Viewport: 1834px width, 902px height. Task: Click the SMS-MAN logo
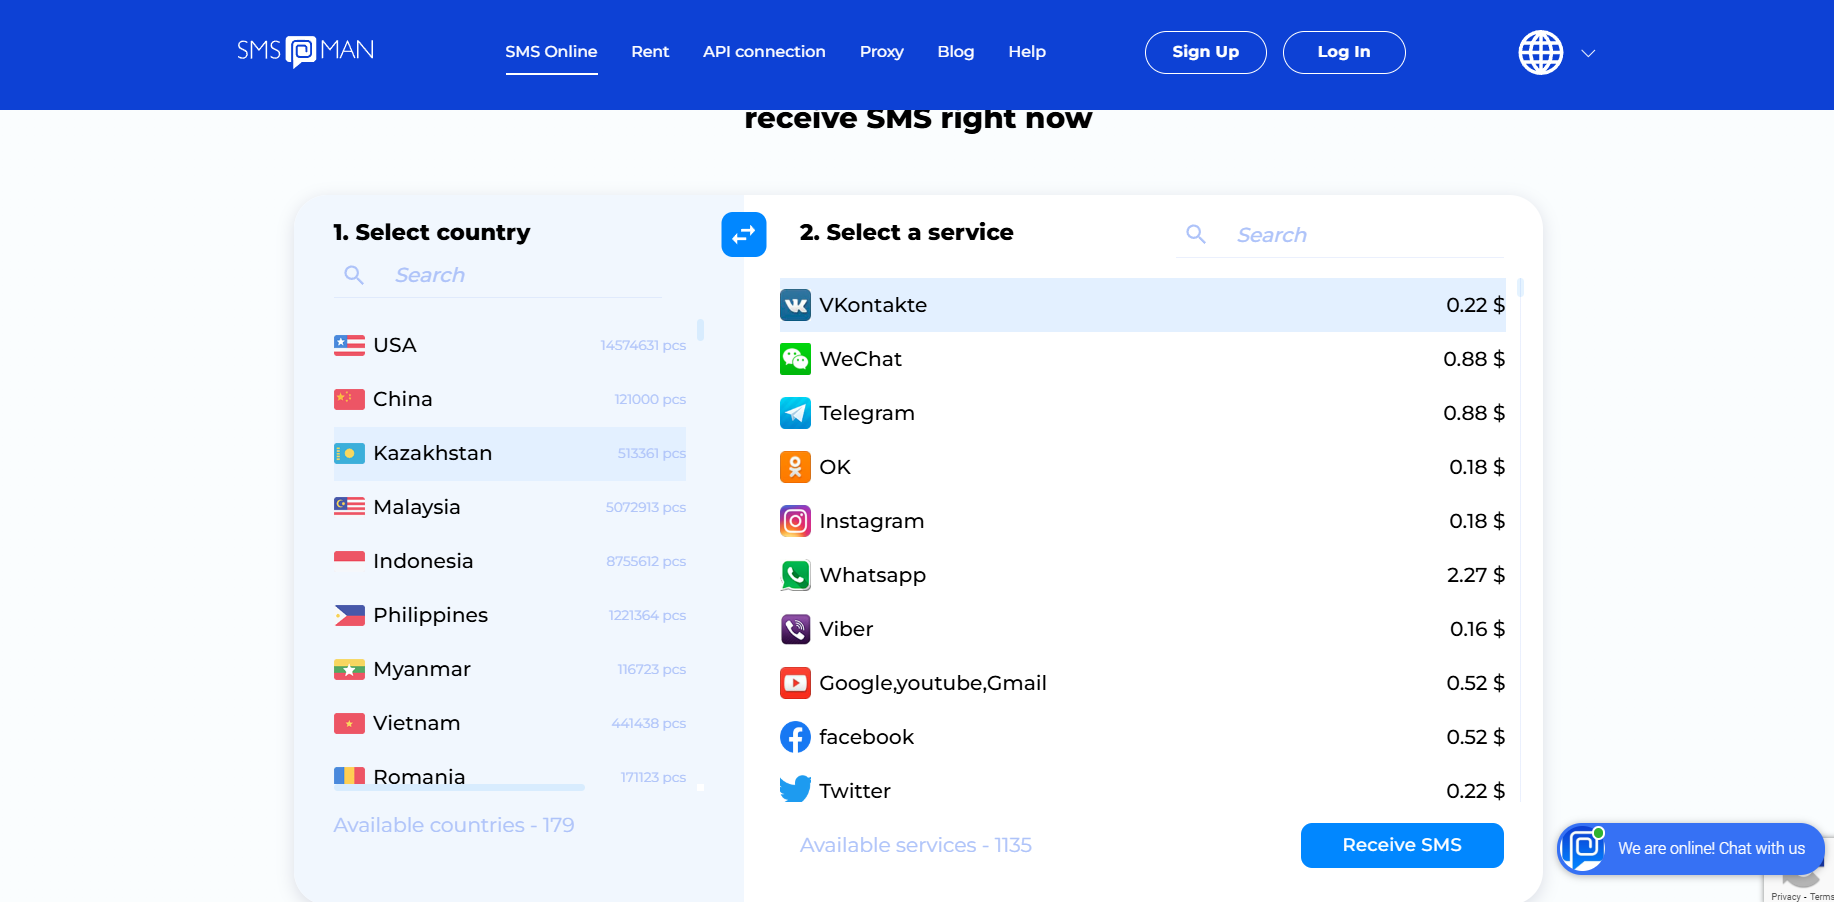pyautogui.click(x=305, y=51)
